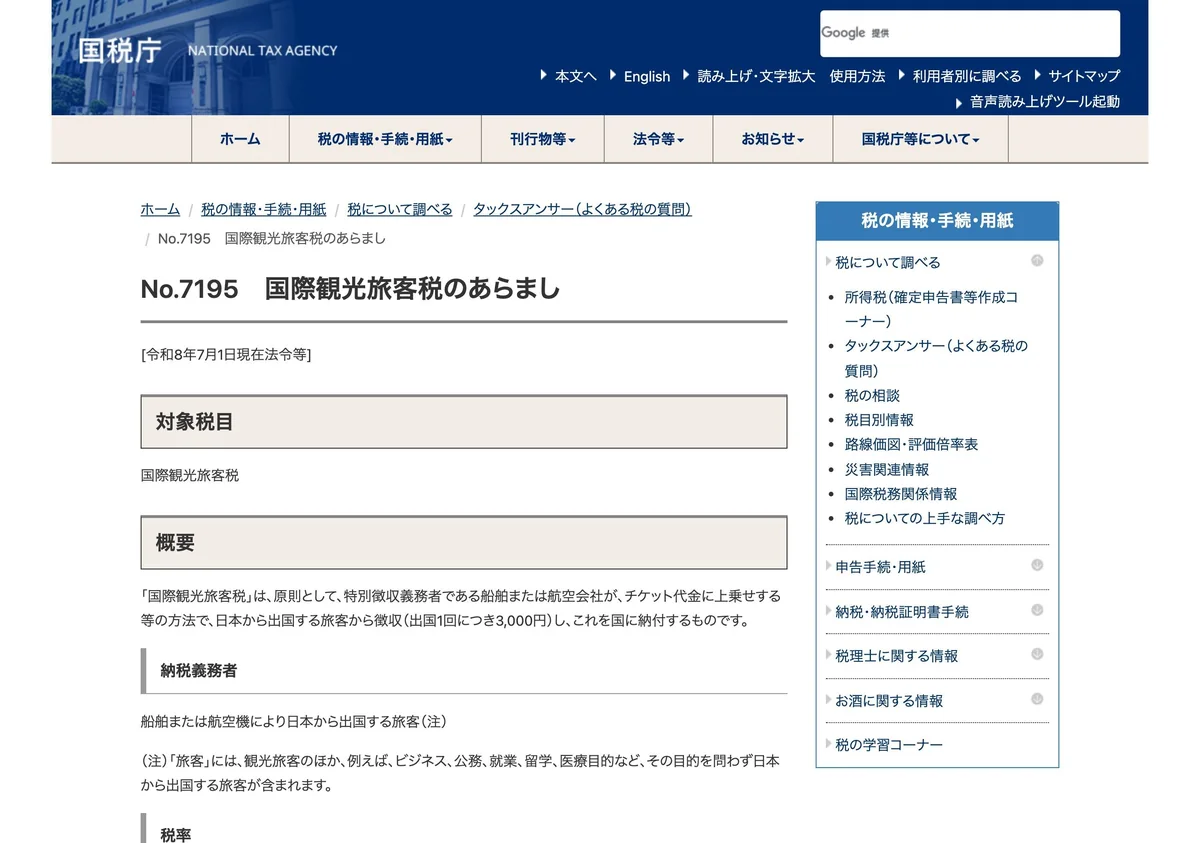The height and width of the screenshot is (843, 1200).
Task: Open 税の学習コーナー sidebar item
Action: click(x=889, y=745)
